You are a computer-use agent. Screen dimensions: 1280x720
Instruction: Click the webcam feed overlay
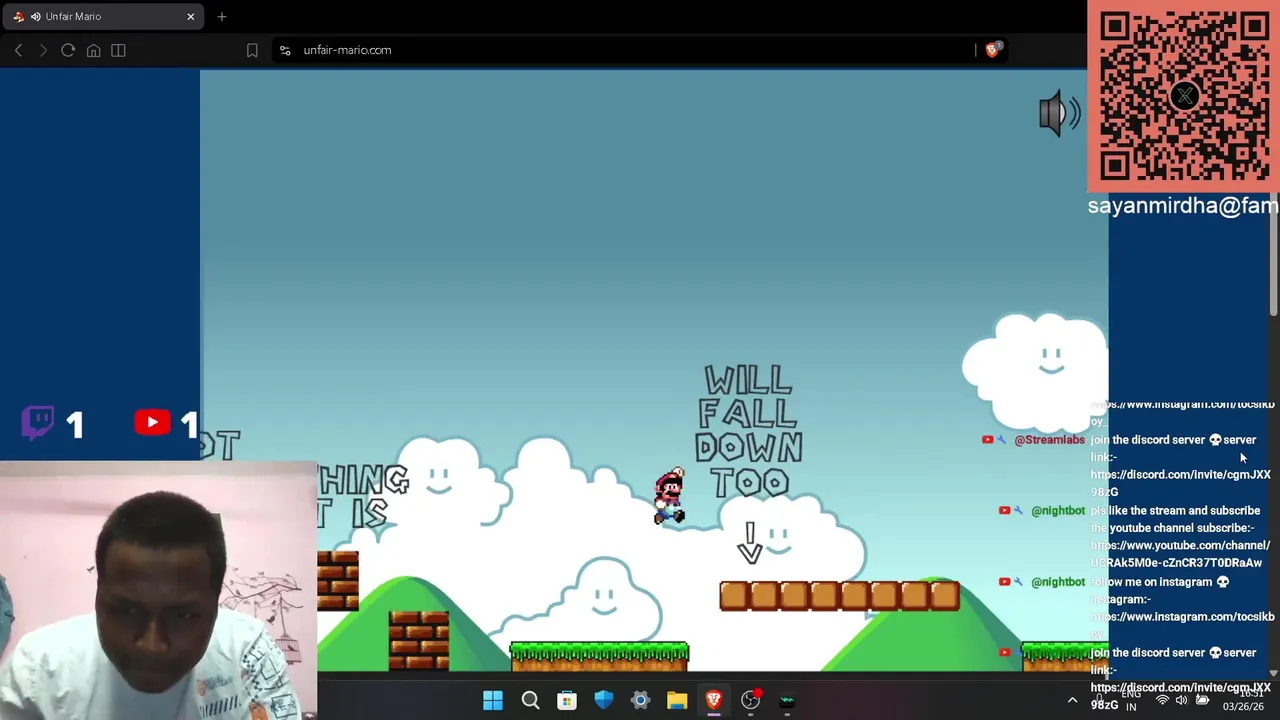click(x=158, y=590)
